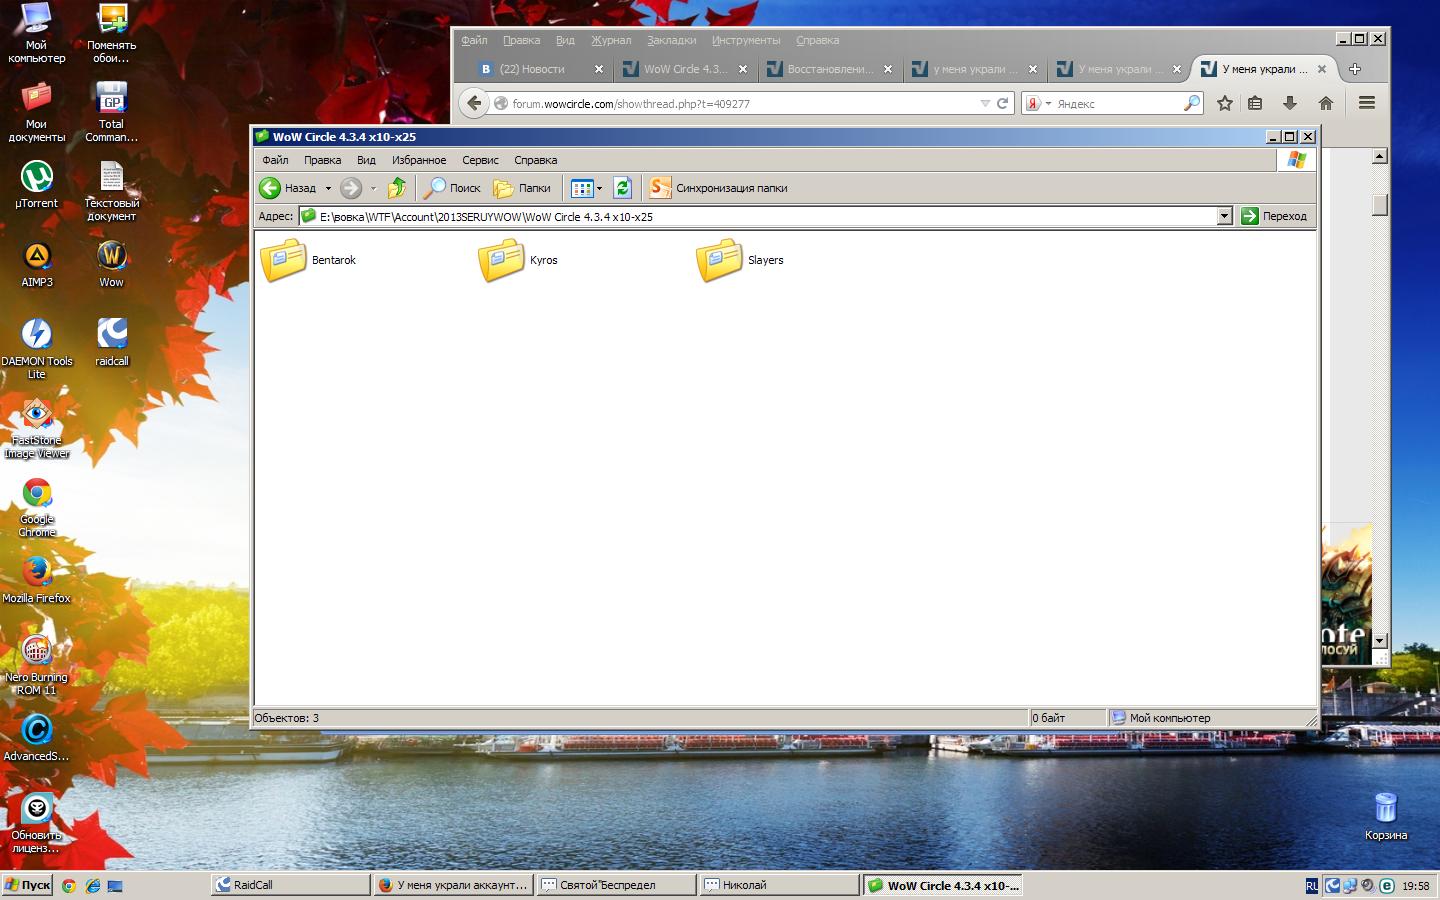Viewport: 1440px width, 900px height.
Task: Open Nero Burning ROM 11 desktop icon
Action: 37,665
